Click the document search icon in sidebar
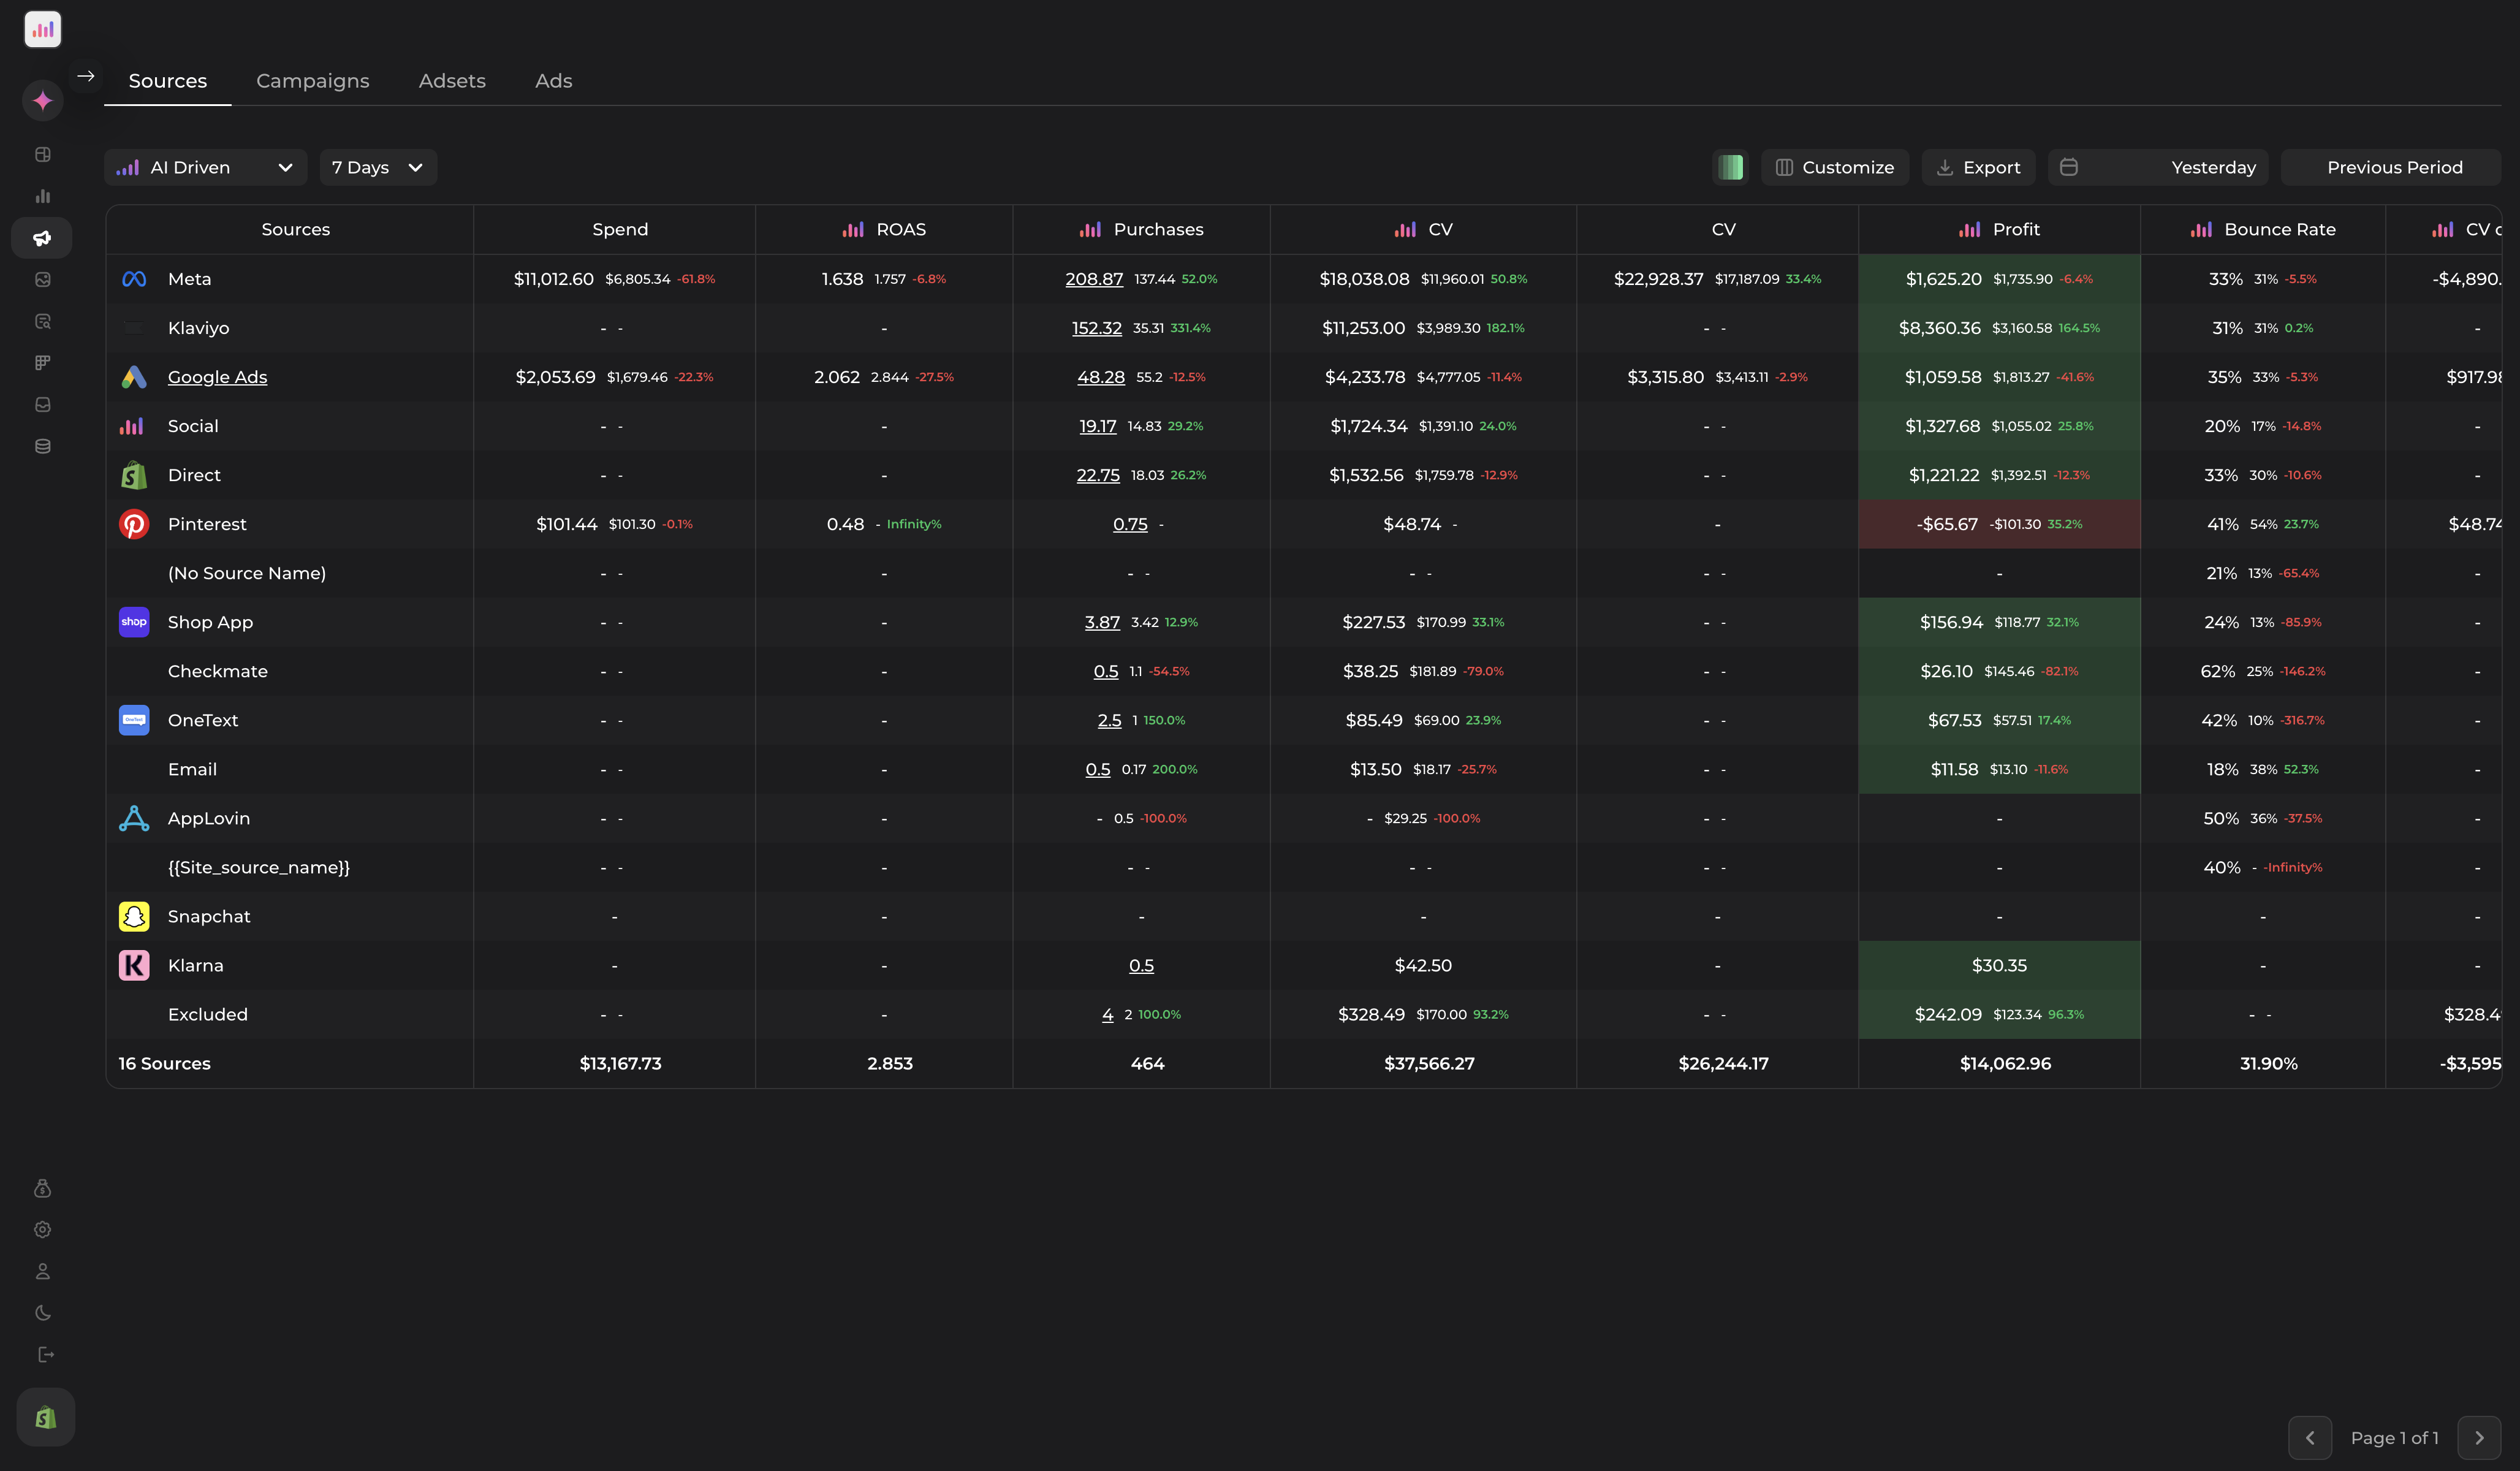2520x1471 pixels. point(42,321)
